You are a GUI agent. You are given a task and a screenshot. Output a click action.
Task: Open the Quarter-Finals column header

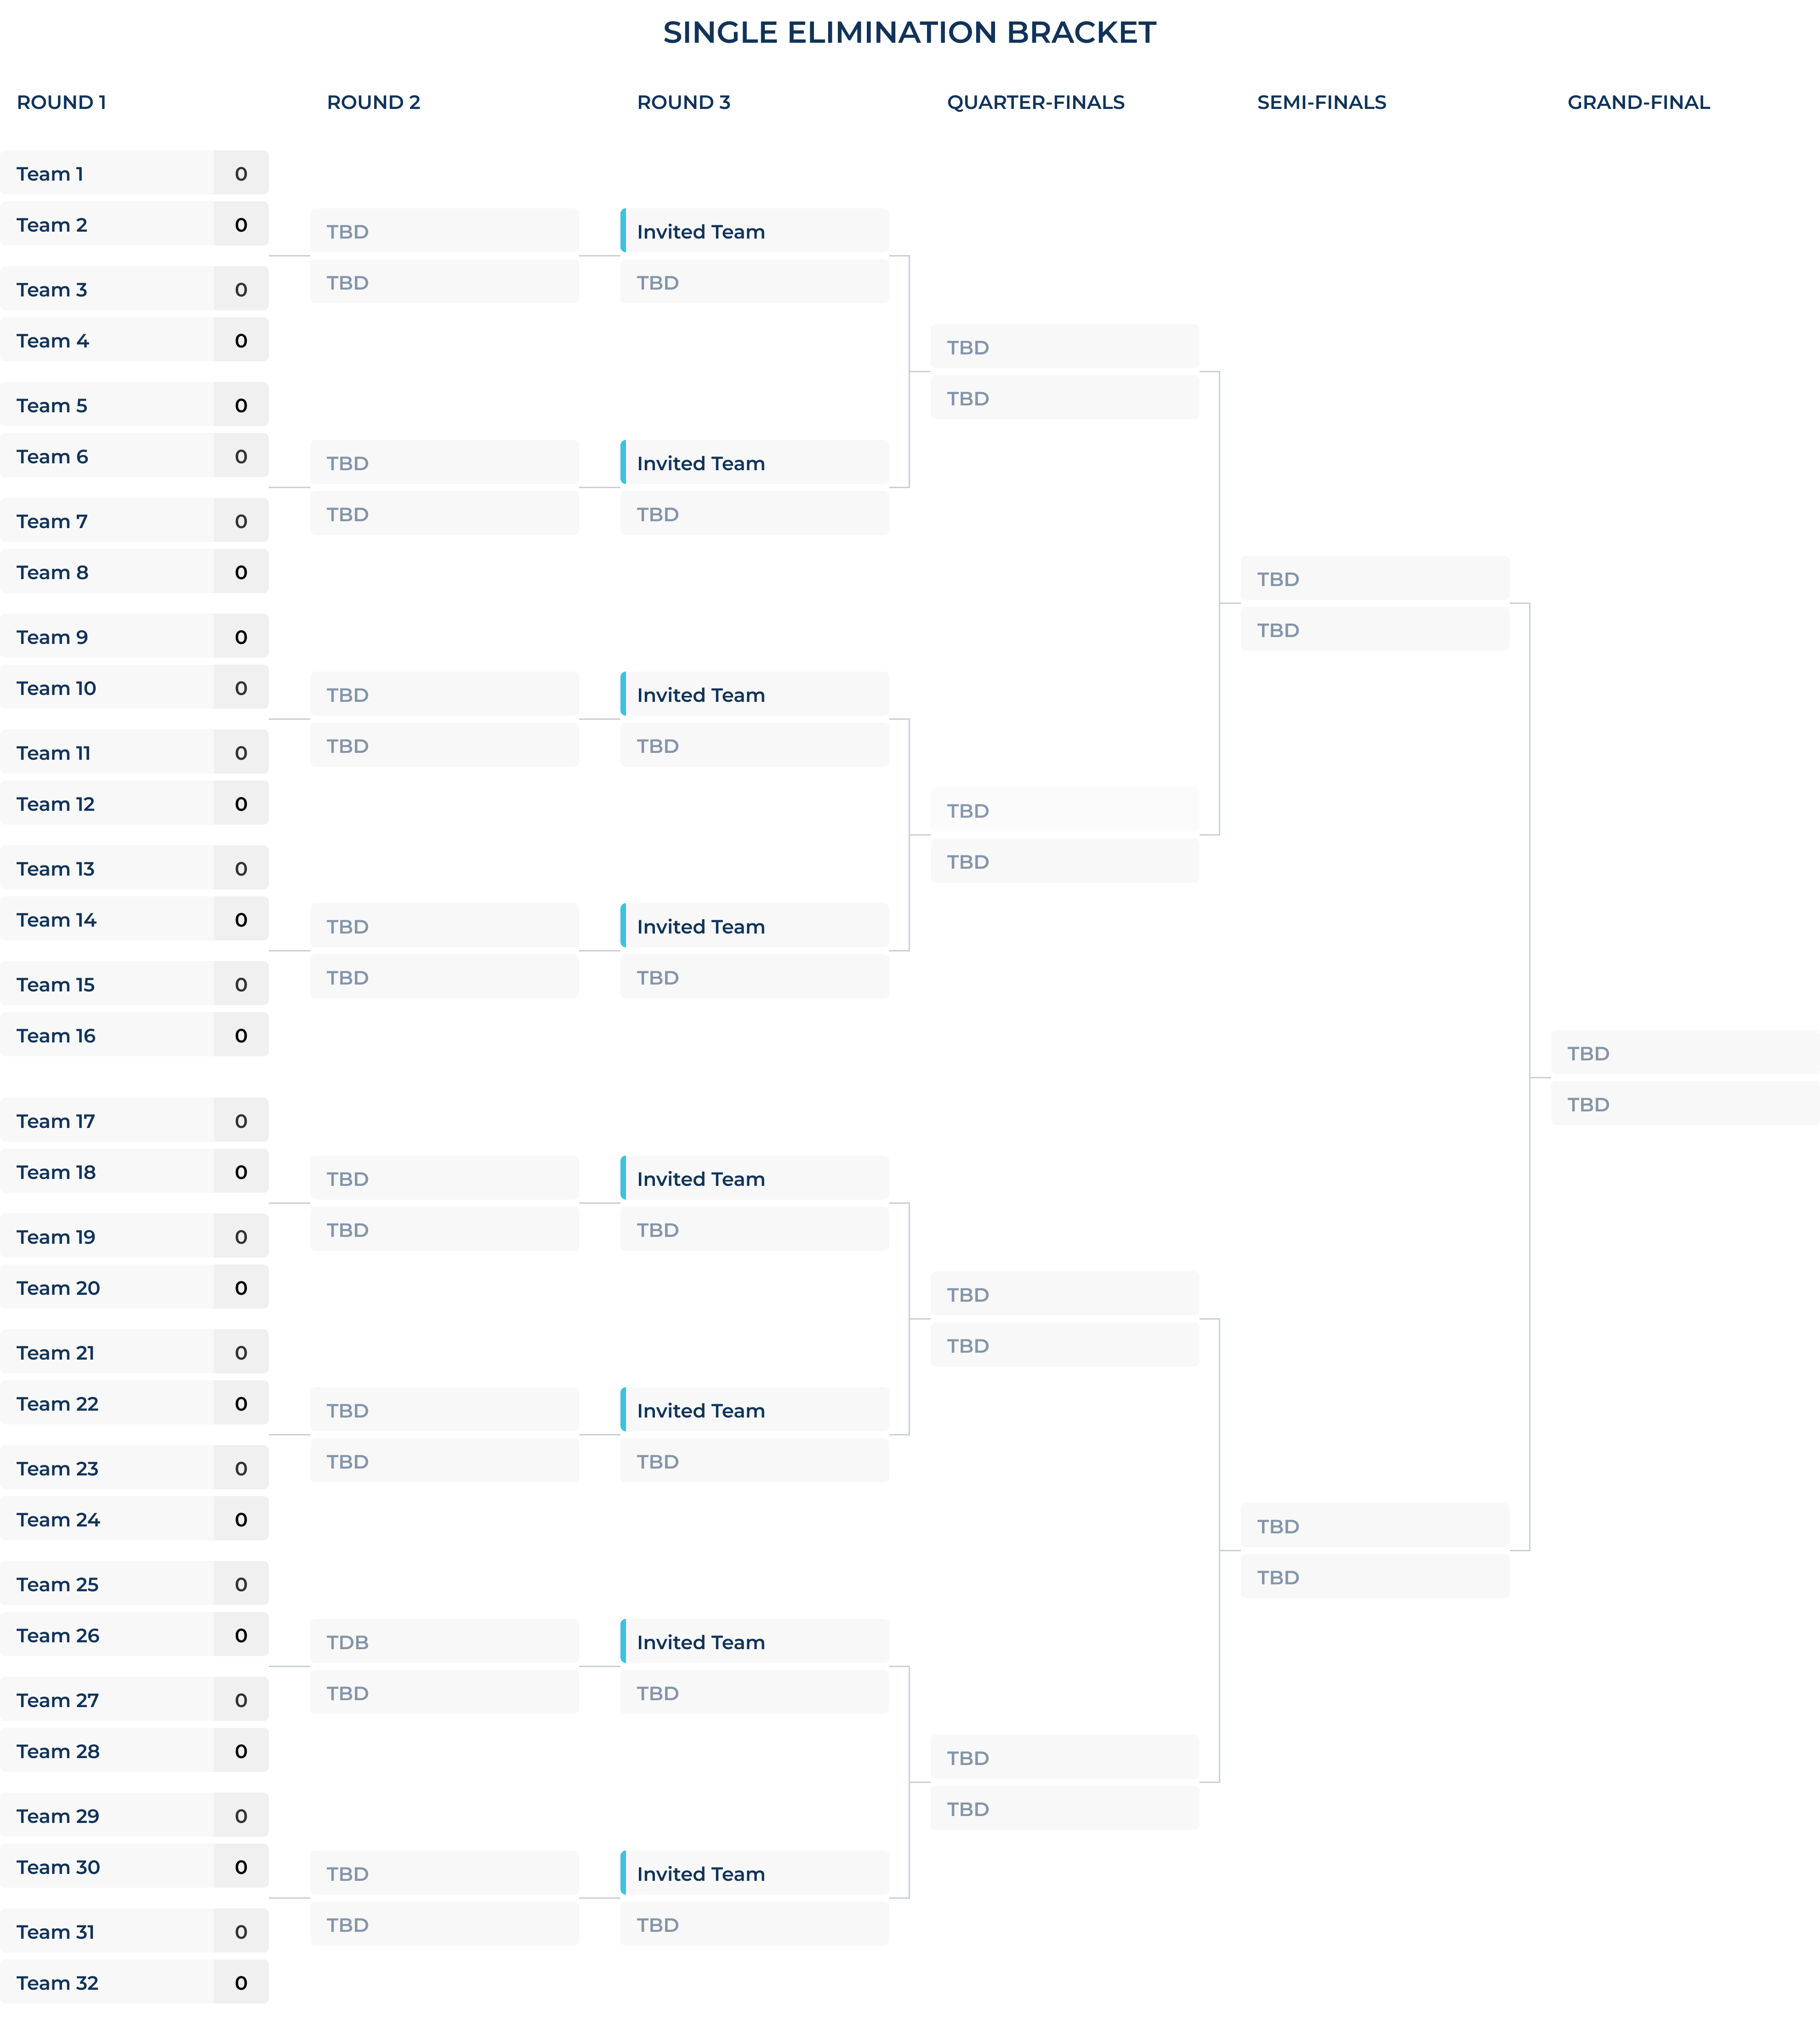[x=1036, y=102]
